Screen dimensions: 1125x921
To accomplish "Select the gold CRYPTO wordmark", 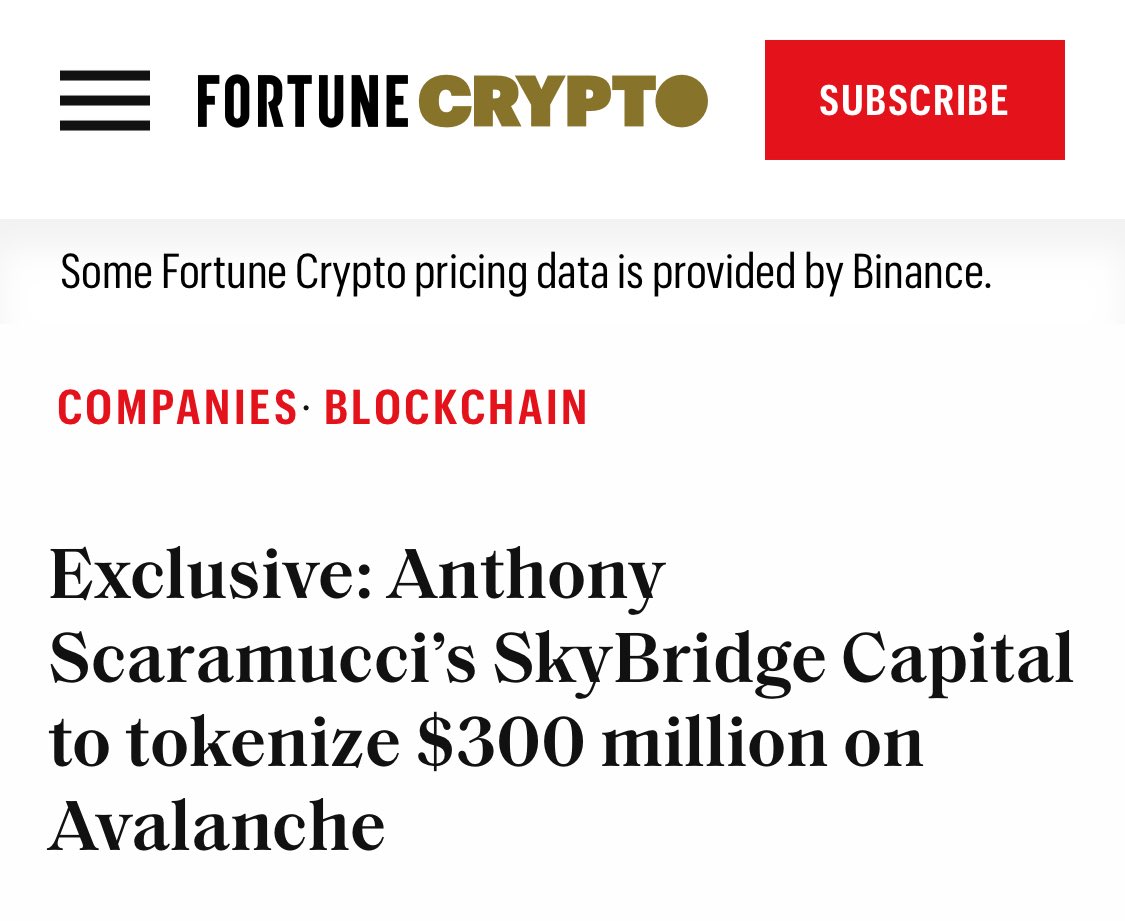I will click(560, 100).
